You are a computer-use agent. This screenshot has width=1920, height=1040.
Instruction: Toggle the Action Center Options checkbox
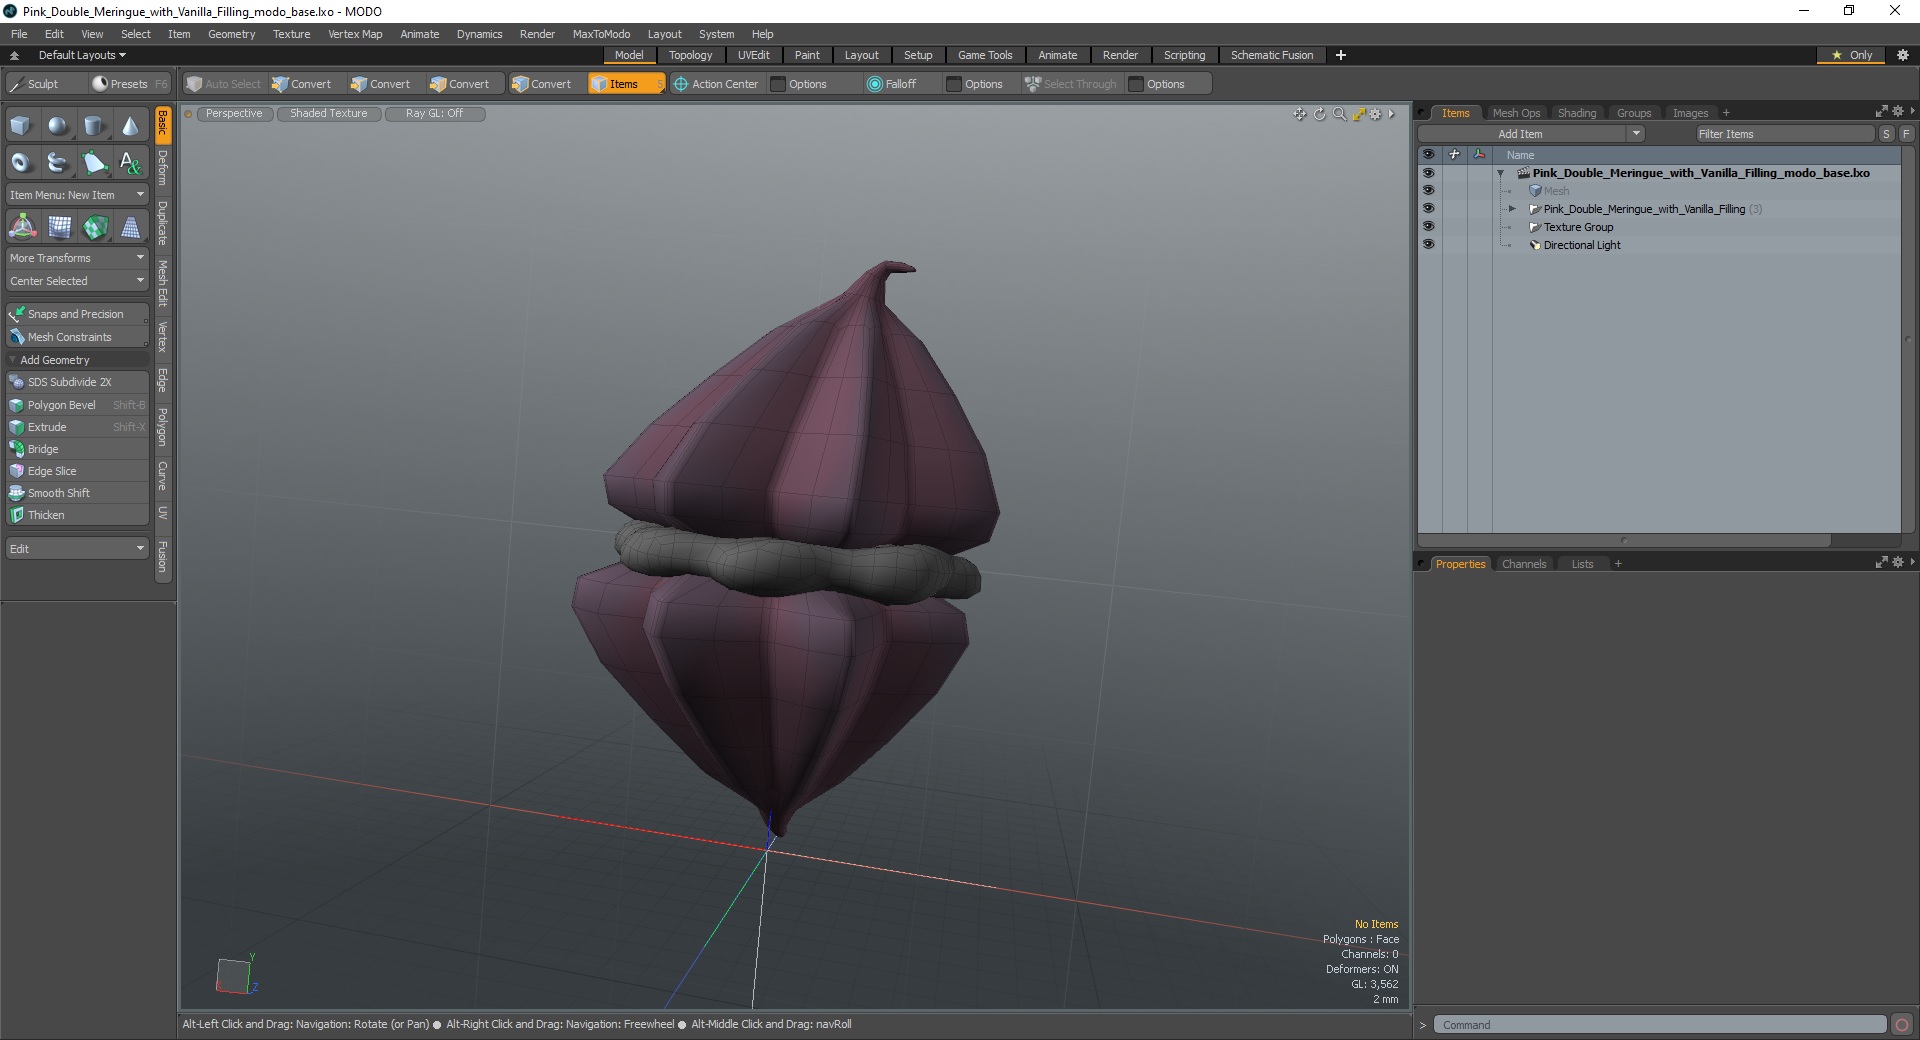pos(778,84)
